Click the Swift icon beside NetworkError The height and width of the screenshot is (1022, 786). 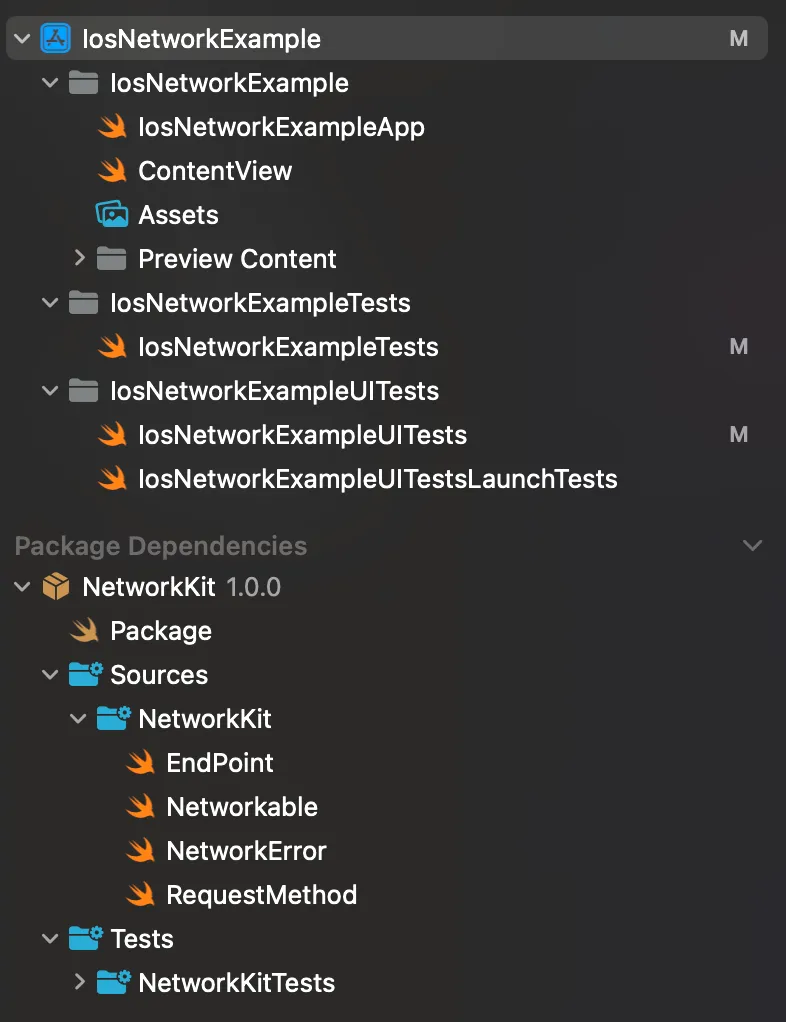141,850
